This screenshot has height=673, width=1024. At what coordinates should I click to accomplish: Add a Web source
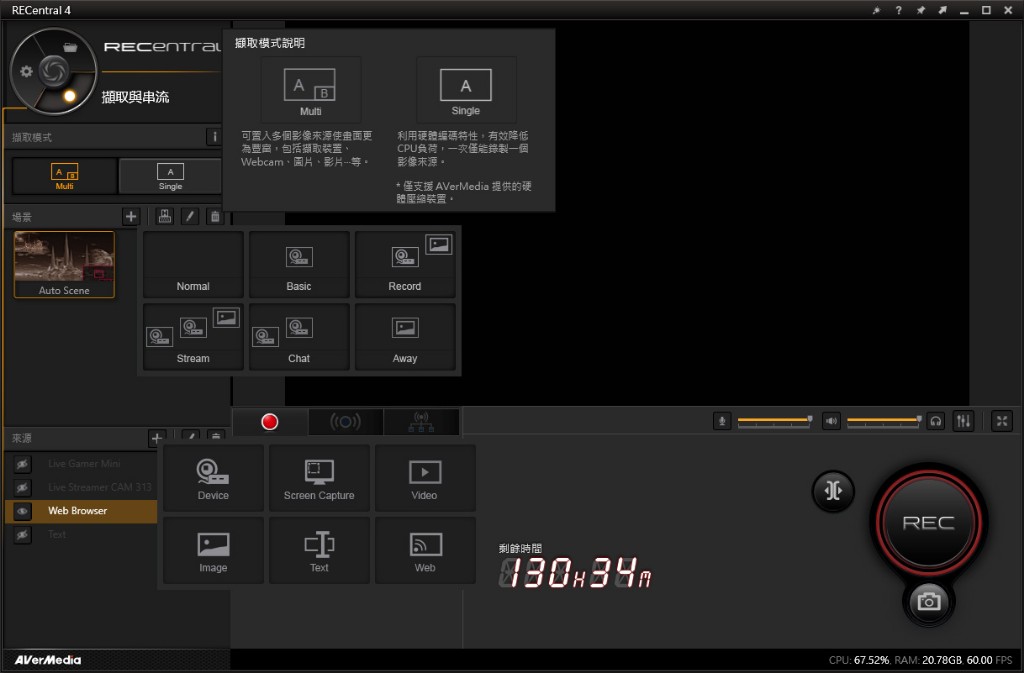(x=424, y=550)
